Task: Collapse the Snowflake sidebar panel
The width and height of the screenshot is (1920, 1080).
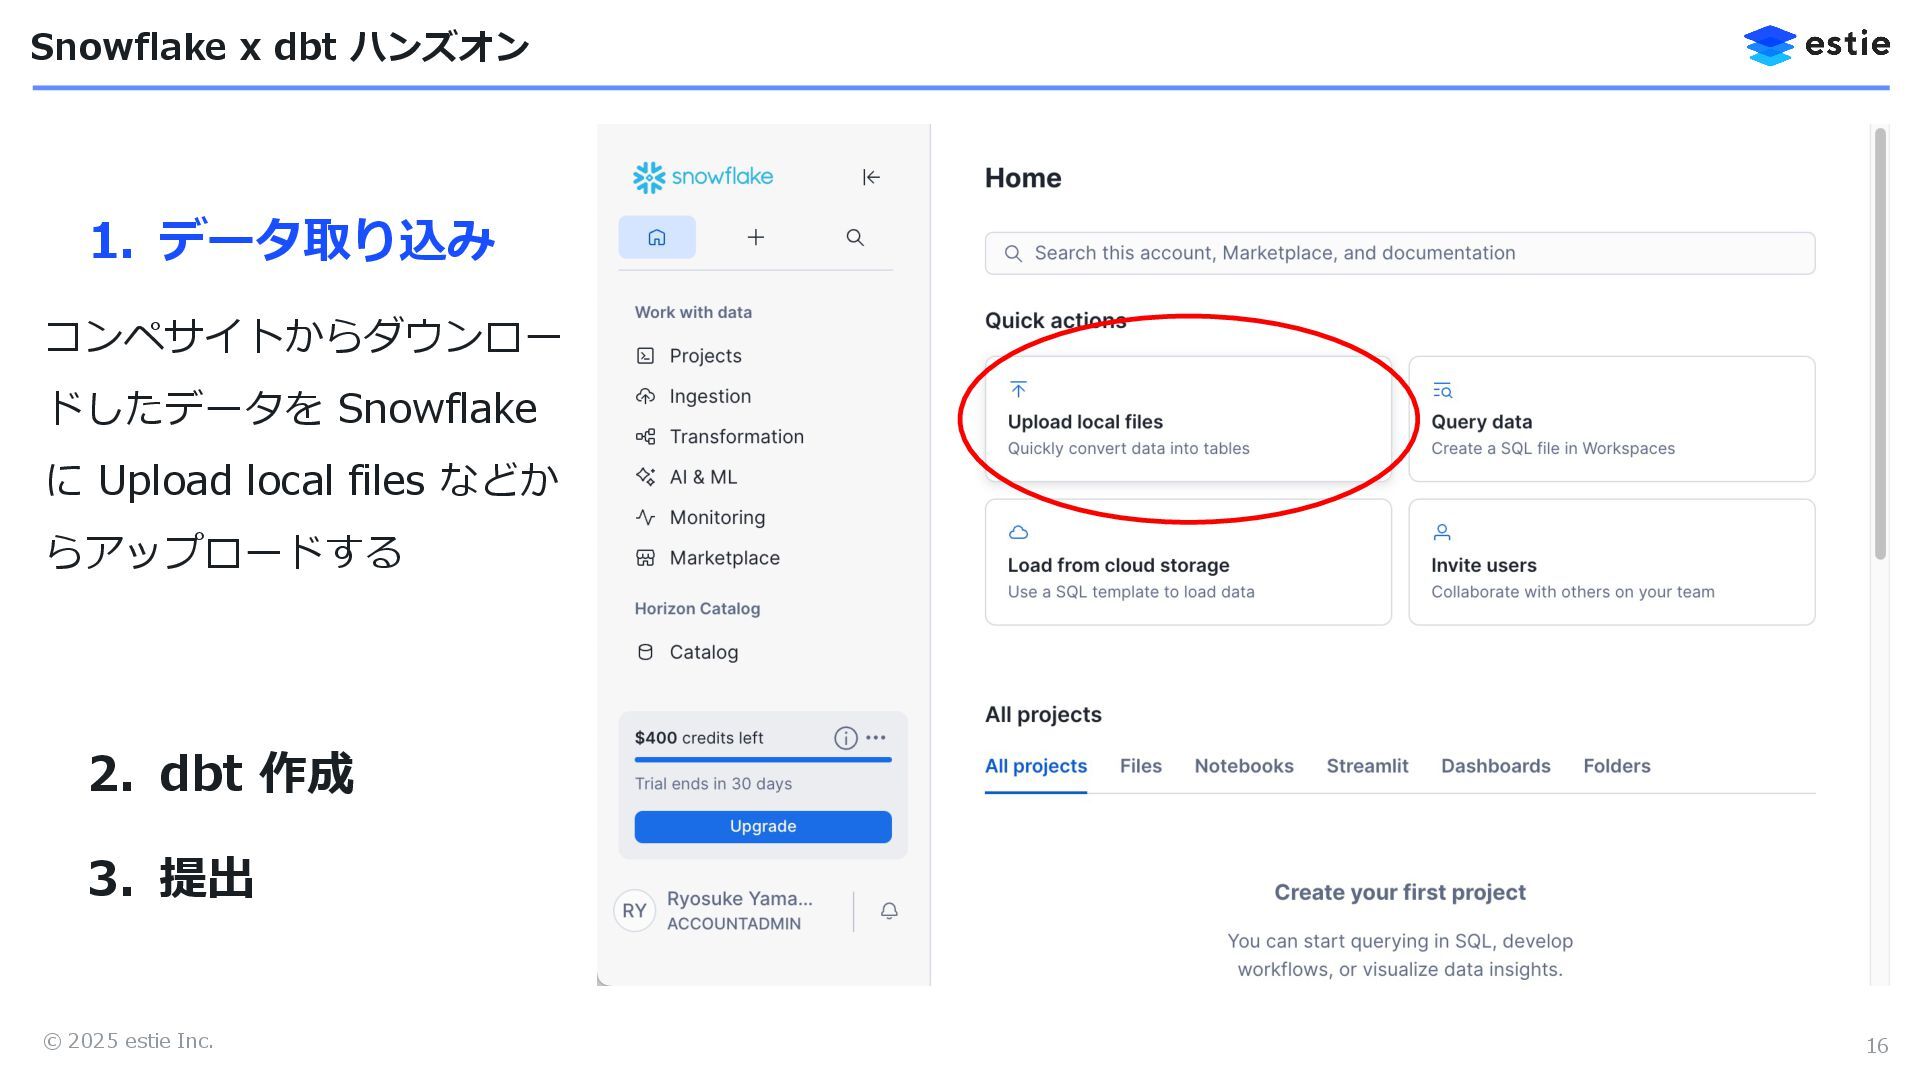Action: click(871, 177)
